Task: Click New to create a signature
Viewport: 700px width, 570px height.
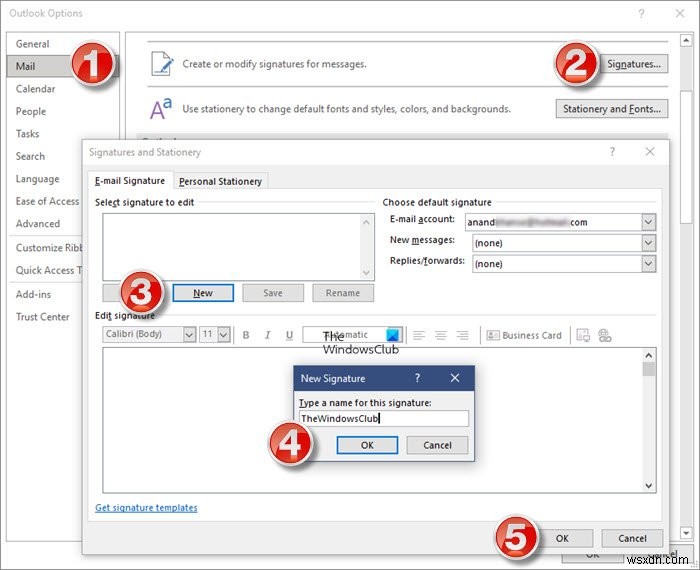Action: pos(203,293)
